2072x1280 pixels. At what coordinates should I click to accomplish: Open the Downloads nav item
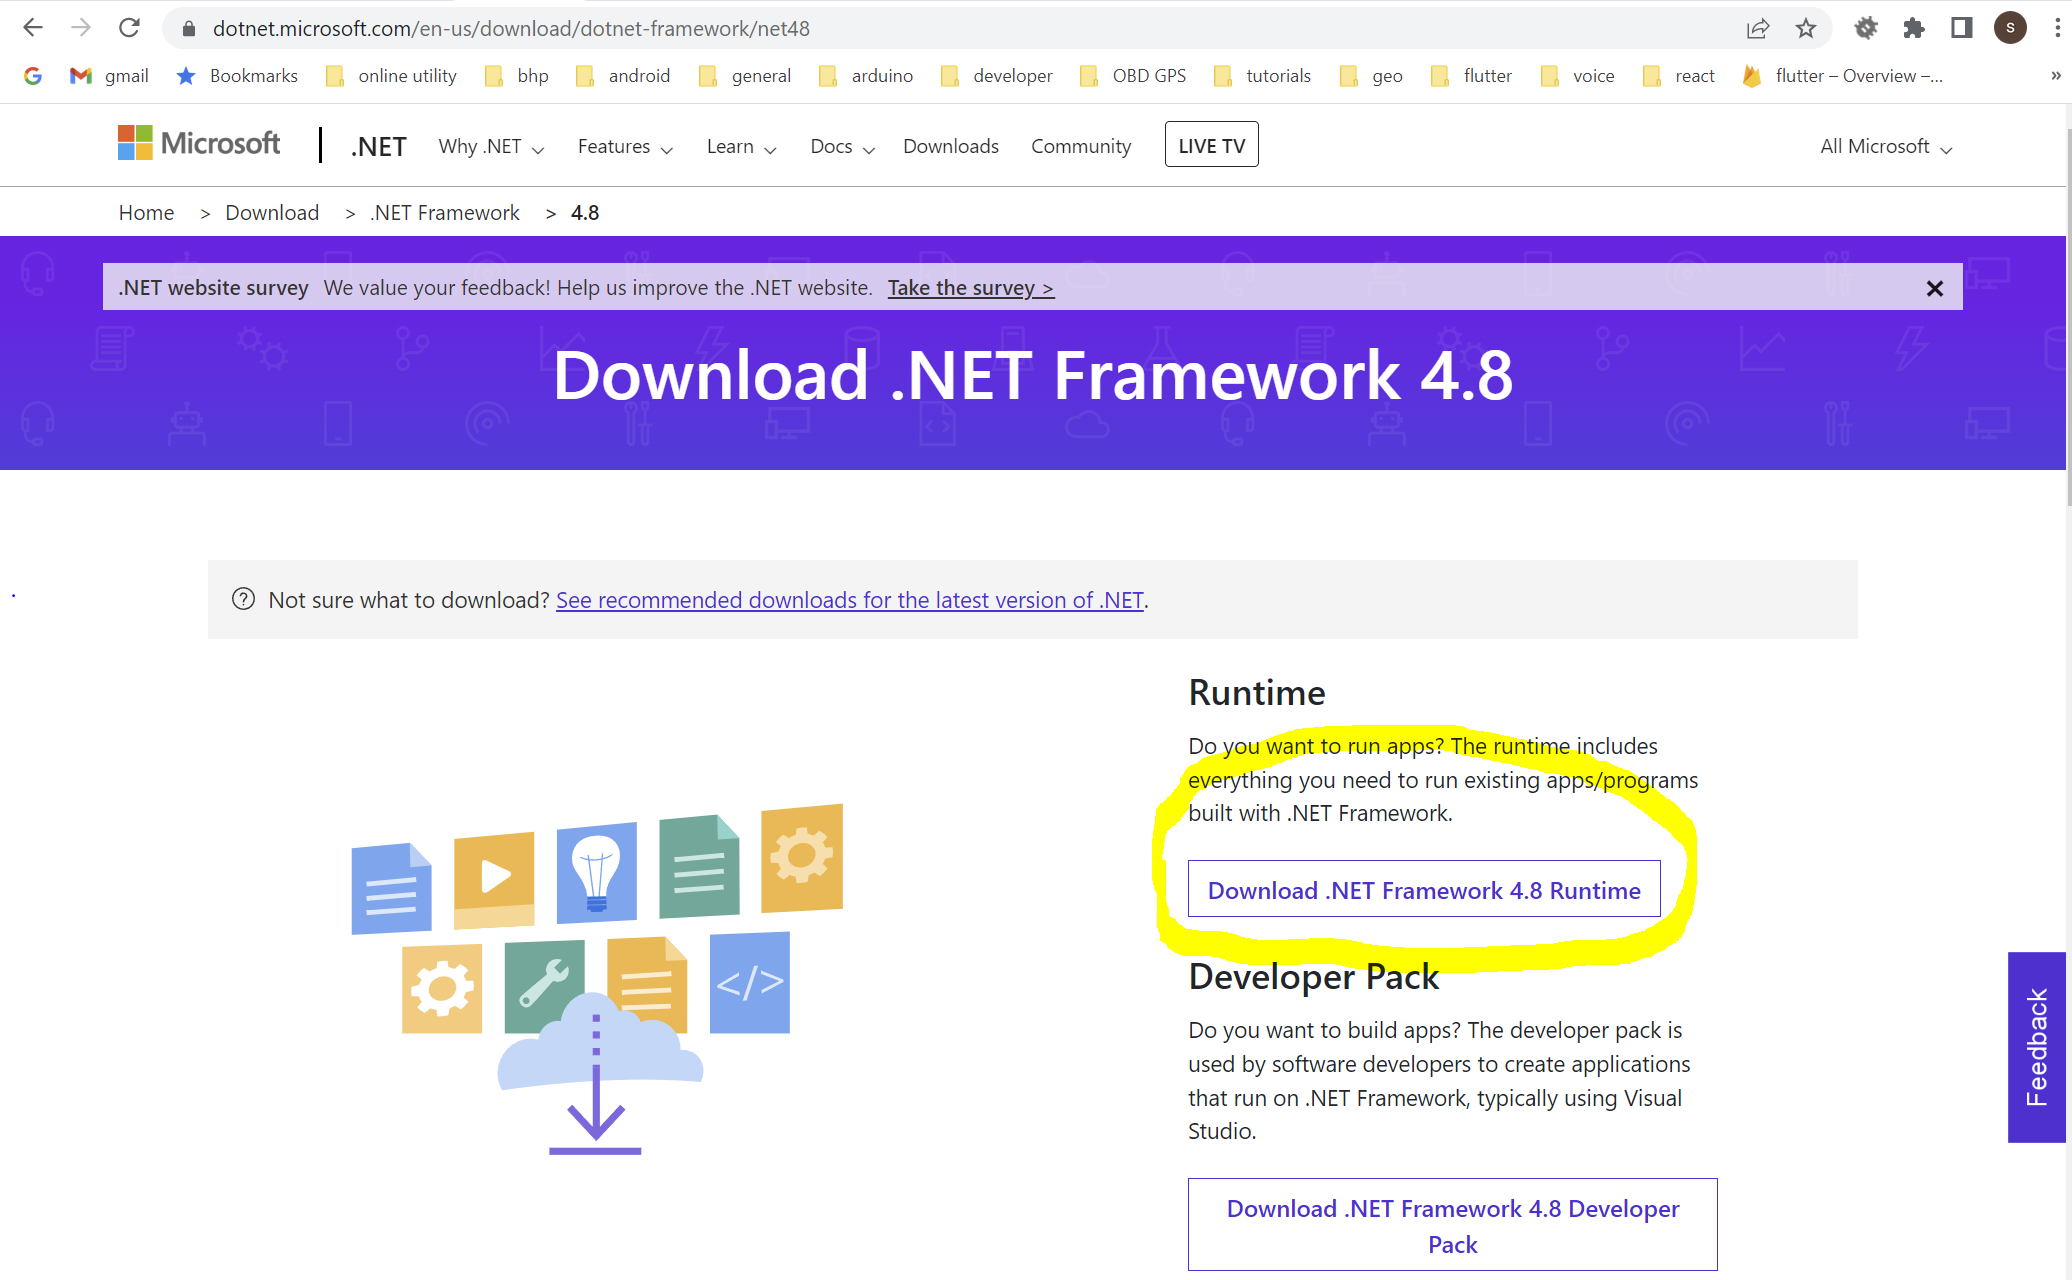(950, 147)
